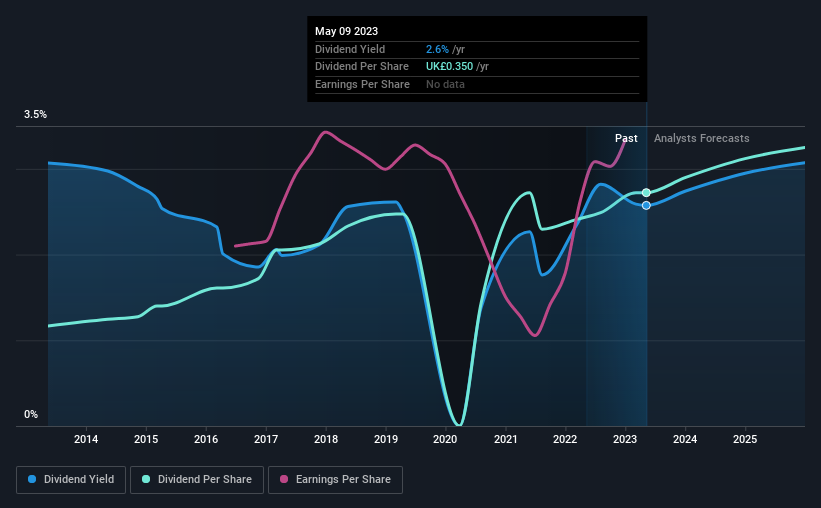The width and height of the screenshot is (821, 508).
Task: Click the 2016 x-axis label
Action: [x=206, y=439]
